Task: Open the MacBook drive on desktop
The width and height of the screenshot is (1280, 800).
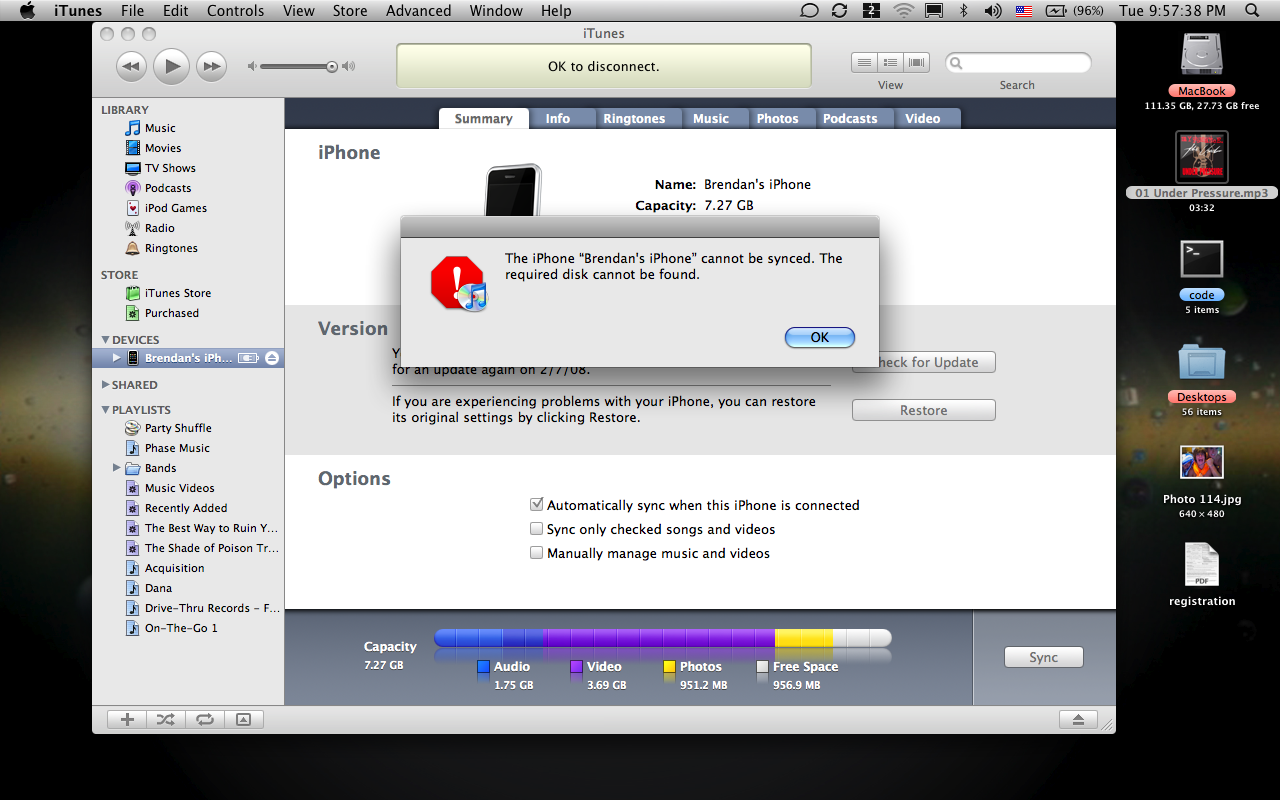Action: tap(1201, 54)
